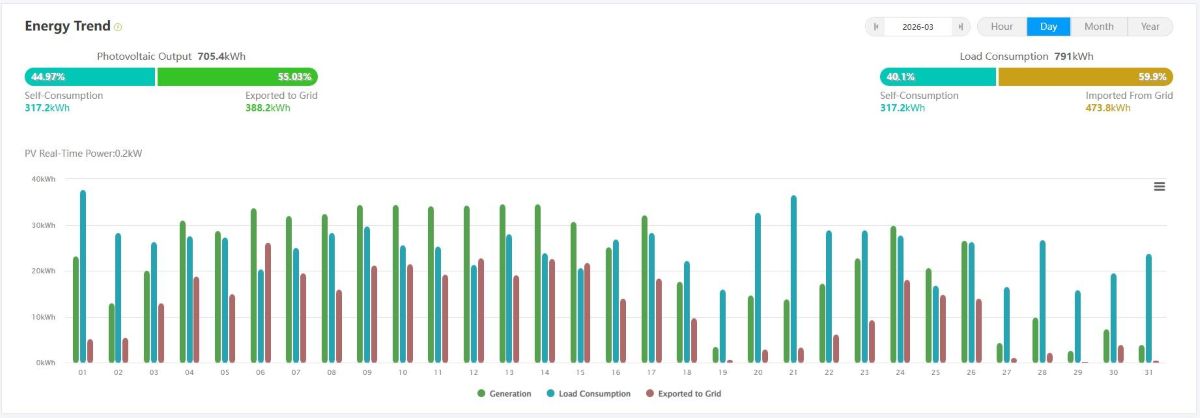Toggle Exported to Grid series label

pos(690,394)
